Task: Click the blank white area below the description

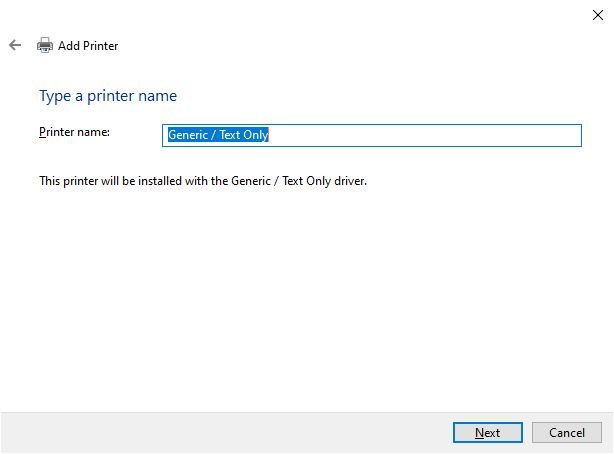Action: [x=307, y=298]
